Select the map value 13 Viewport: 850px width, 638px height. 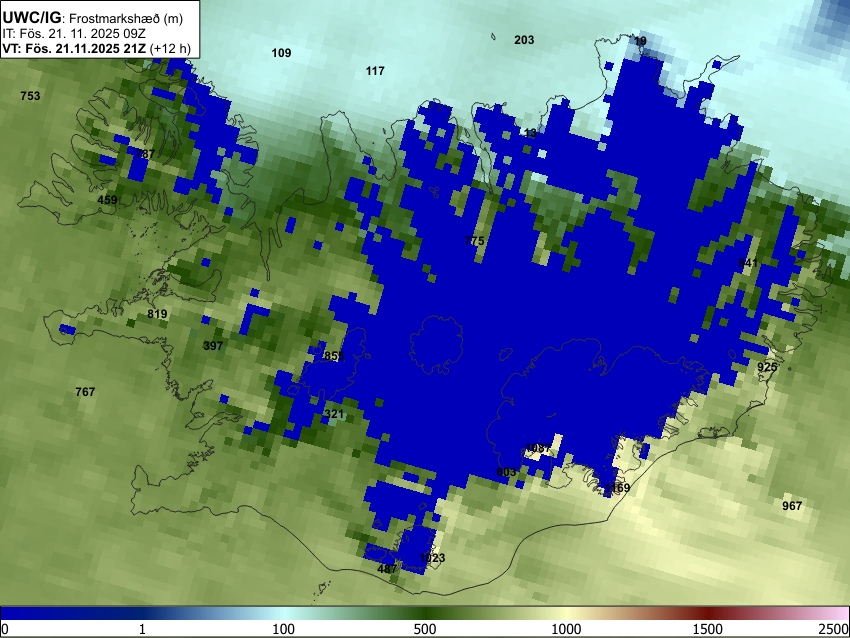[x=531, y=133]
